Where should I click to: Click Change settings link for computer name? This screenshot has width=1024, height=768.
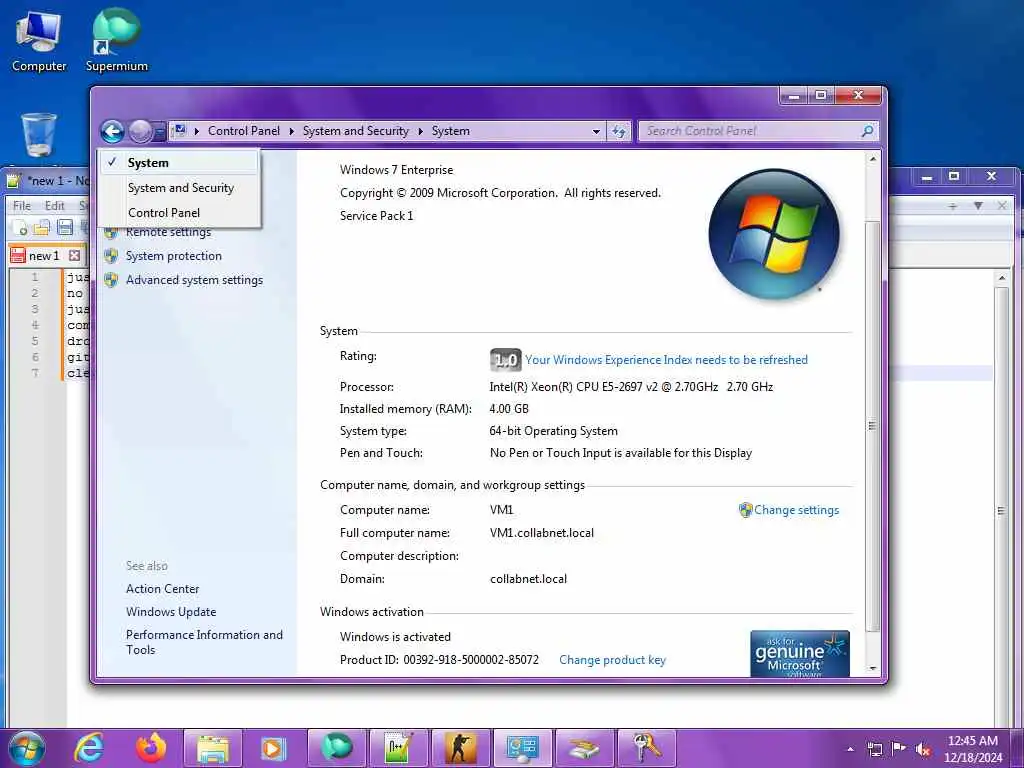click(797, 510)
